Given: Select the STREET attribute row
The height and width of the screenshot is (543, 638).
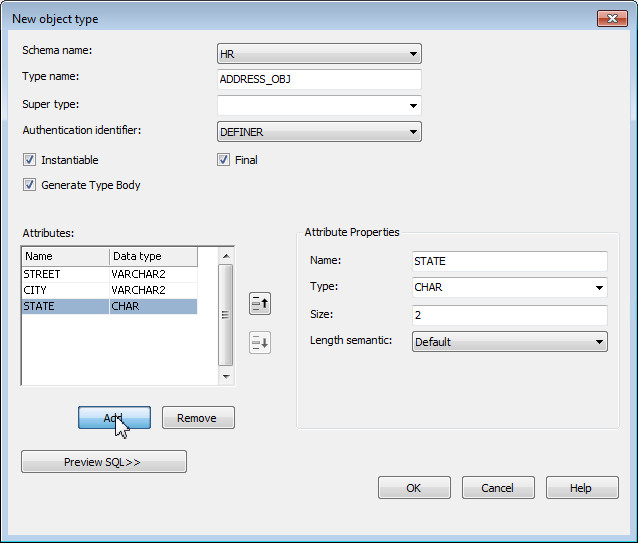Looking at the screenshot, I should (x=109, y=274).
